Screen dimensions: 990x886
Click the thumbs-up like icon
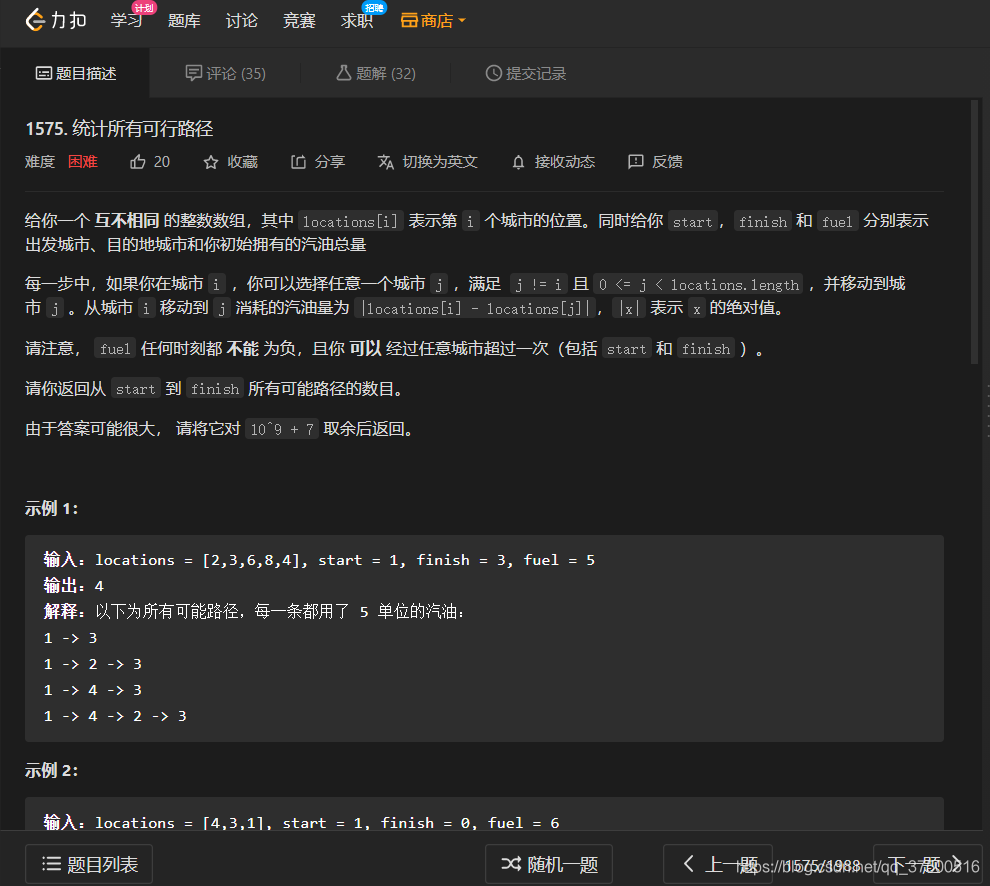click(138, 162)
